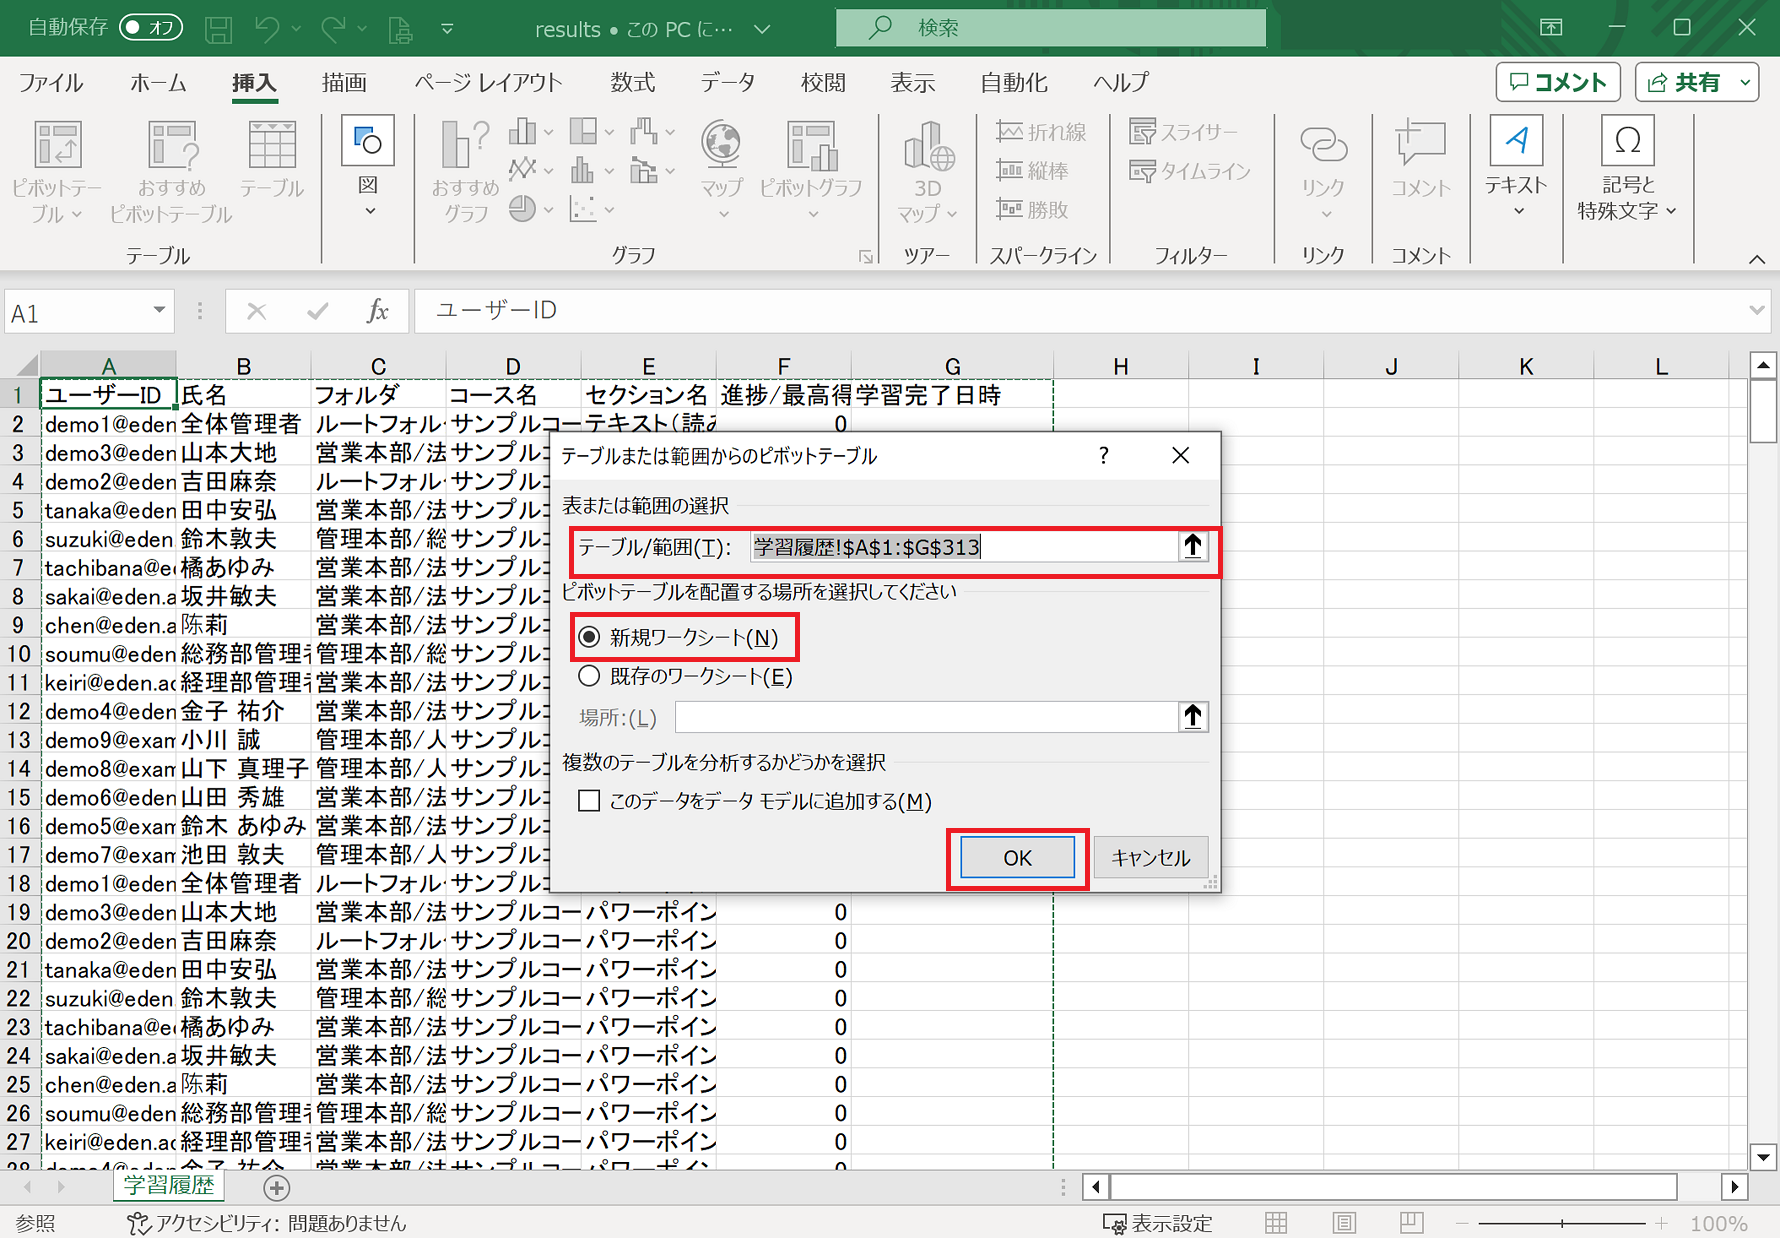
Task: Click the insert function fx icon
Action: pyautogui.click(x=377, y=311)
